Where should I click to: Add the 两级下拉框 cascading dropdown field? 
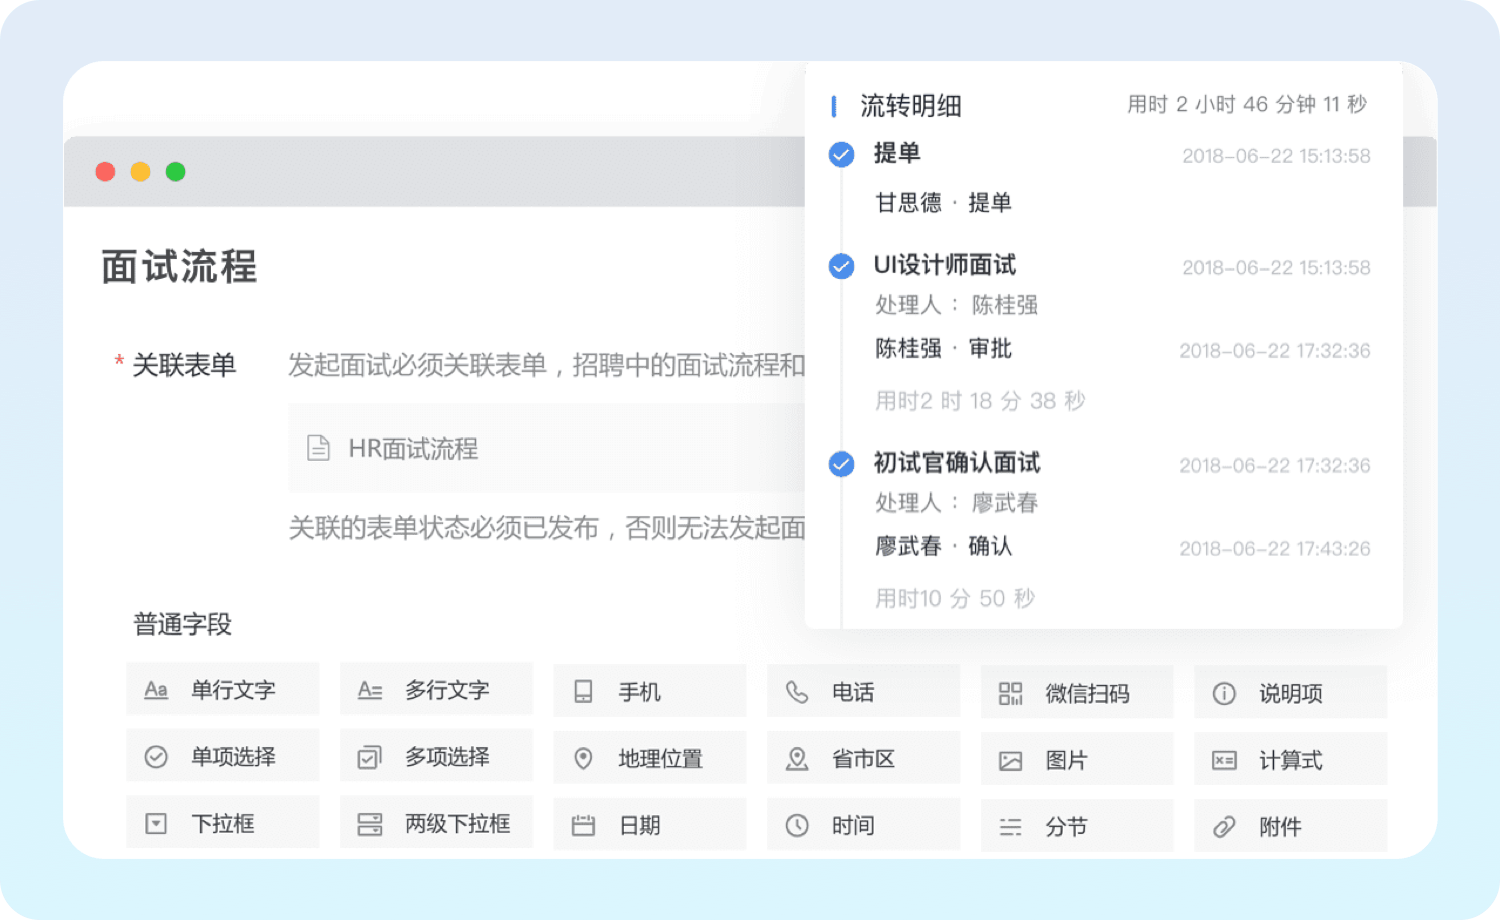(x=436, y=824)
